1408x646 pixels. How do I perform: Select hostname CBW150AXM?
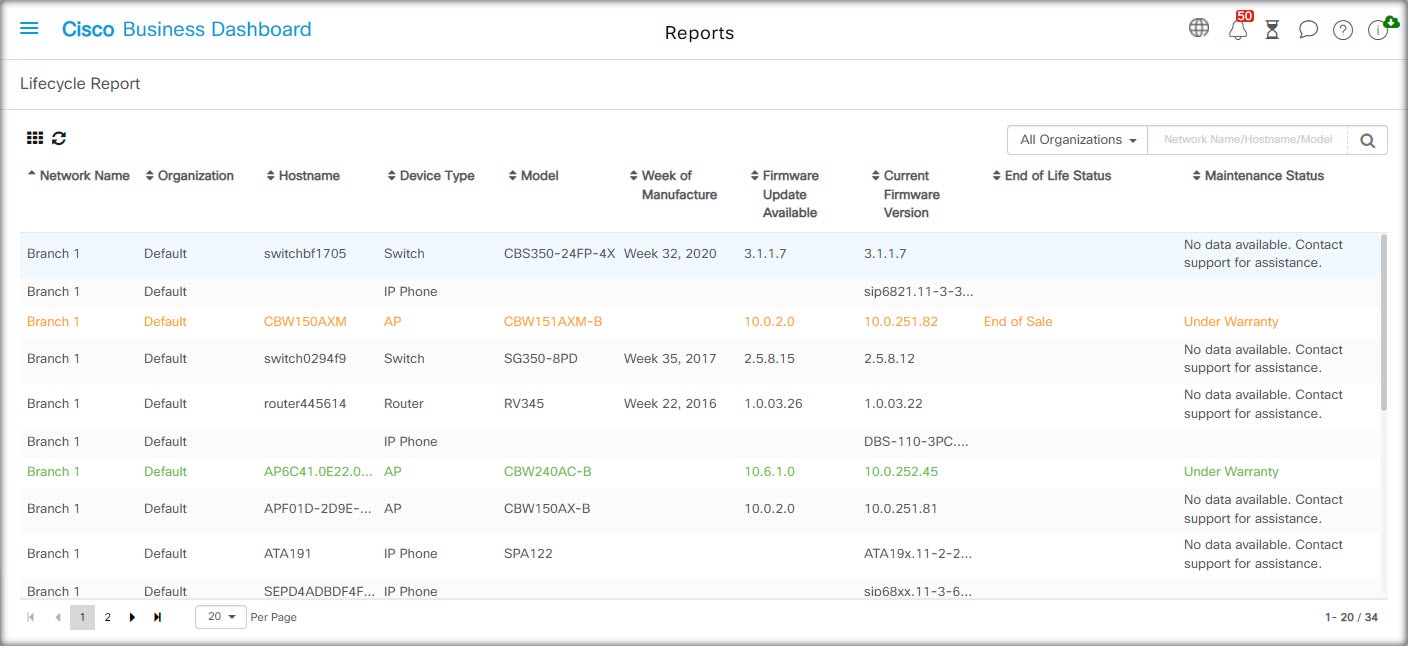pyautogui.click(x=305, y=322)
